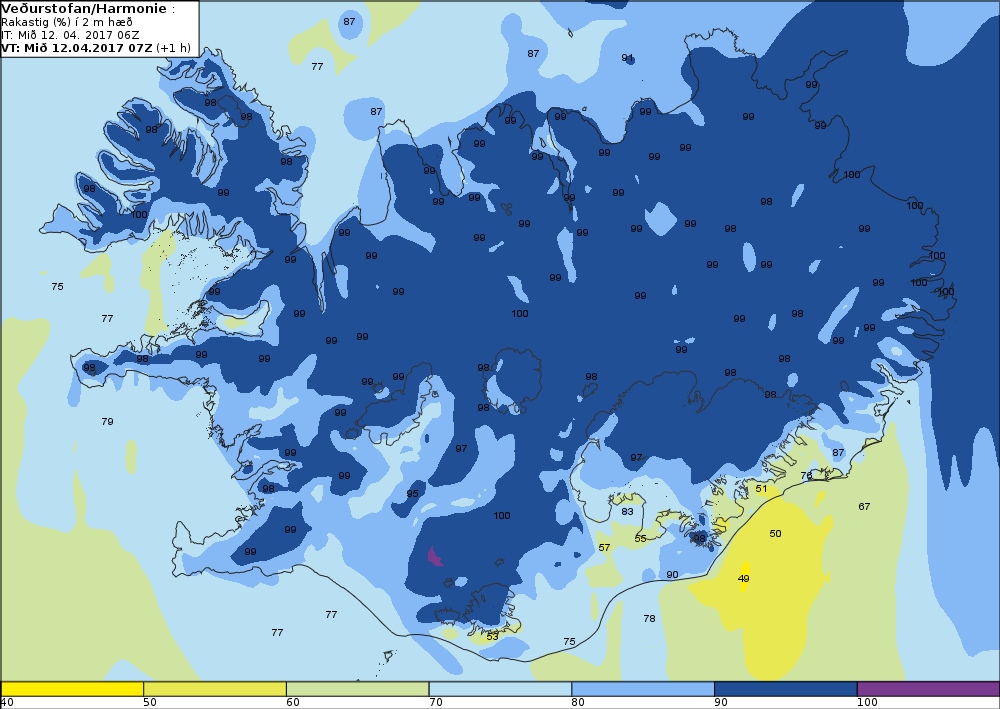The width and height of the screenshot is (1000, 709).
Task: Click the humidity value '55' on the map
Action: tap(640, 539)
